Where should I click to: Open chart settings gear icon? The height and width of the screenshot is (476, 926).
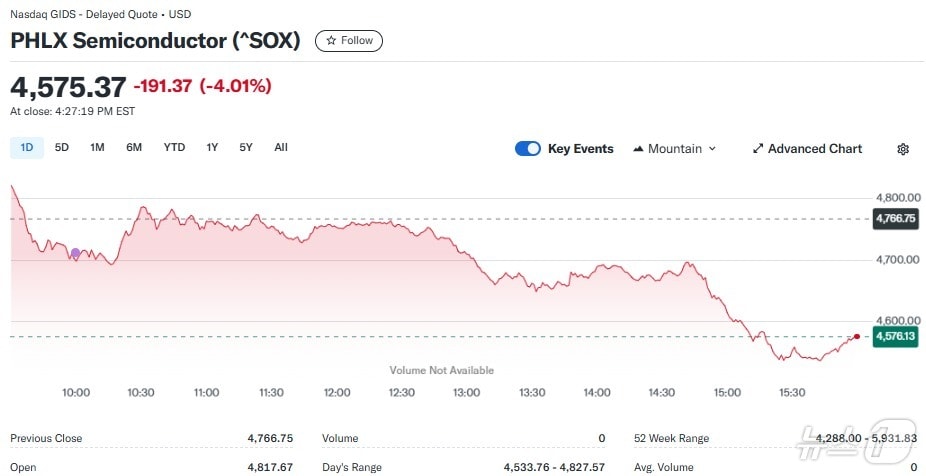903,149
